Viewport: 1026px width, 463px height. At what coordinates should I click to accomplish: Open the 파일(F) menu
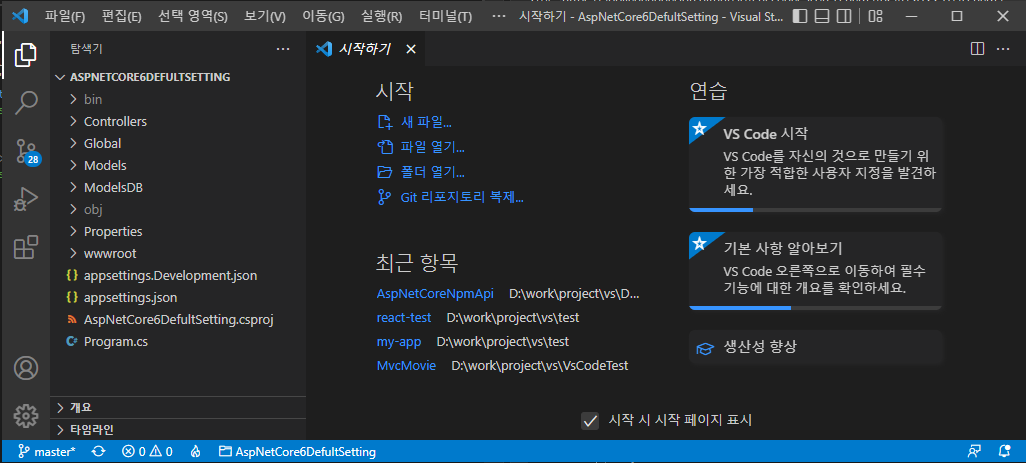(x=65, y=16)
